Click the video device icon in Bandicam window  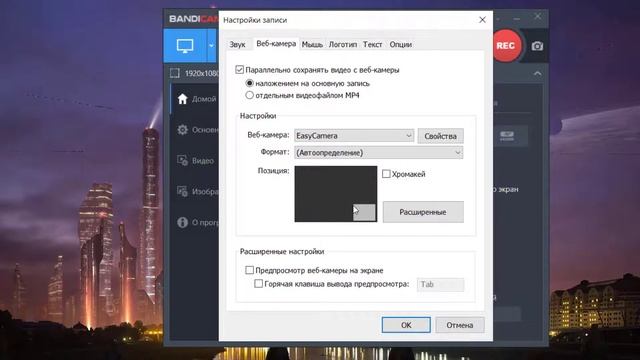tap(507, 136)
